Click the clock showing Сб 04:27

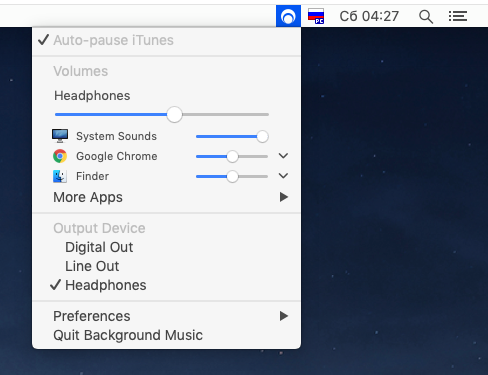click(369, 16)
